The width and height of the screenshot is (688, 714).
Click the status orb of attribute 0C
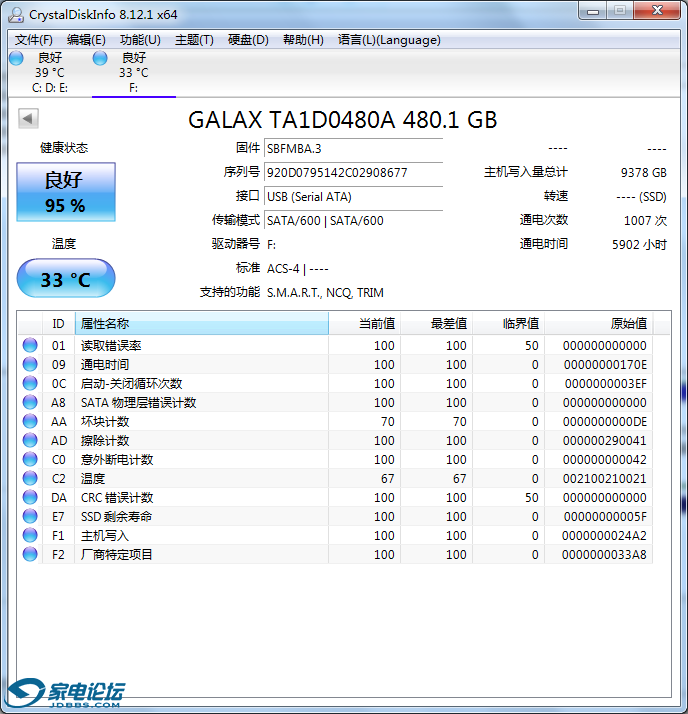click(x=30, y=383)
